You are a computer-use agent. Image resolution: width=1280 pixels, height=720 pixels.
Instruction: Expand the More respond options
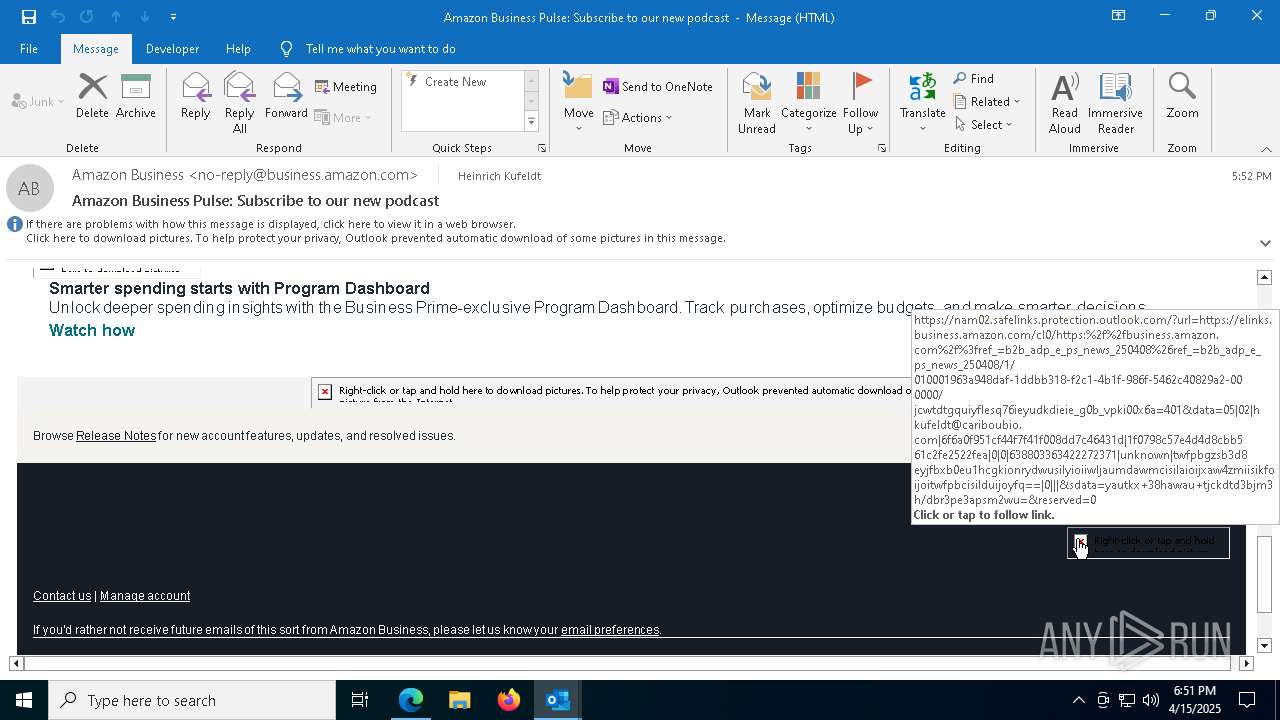point(343,117)
